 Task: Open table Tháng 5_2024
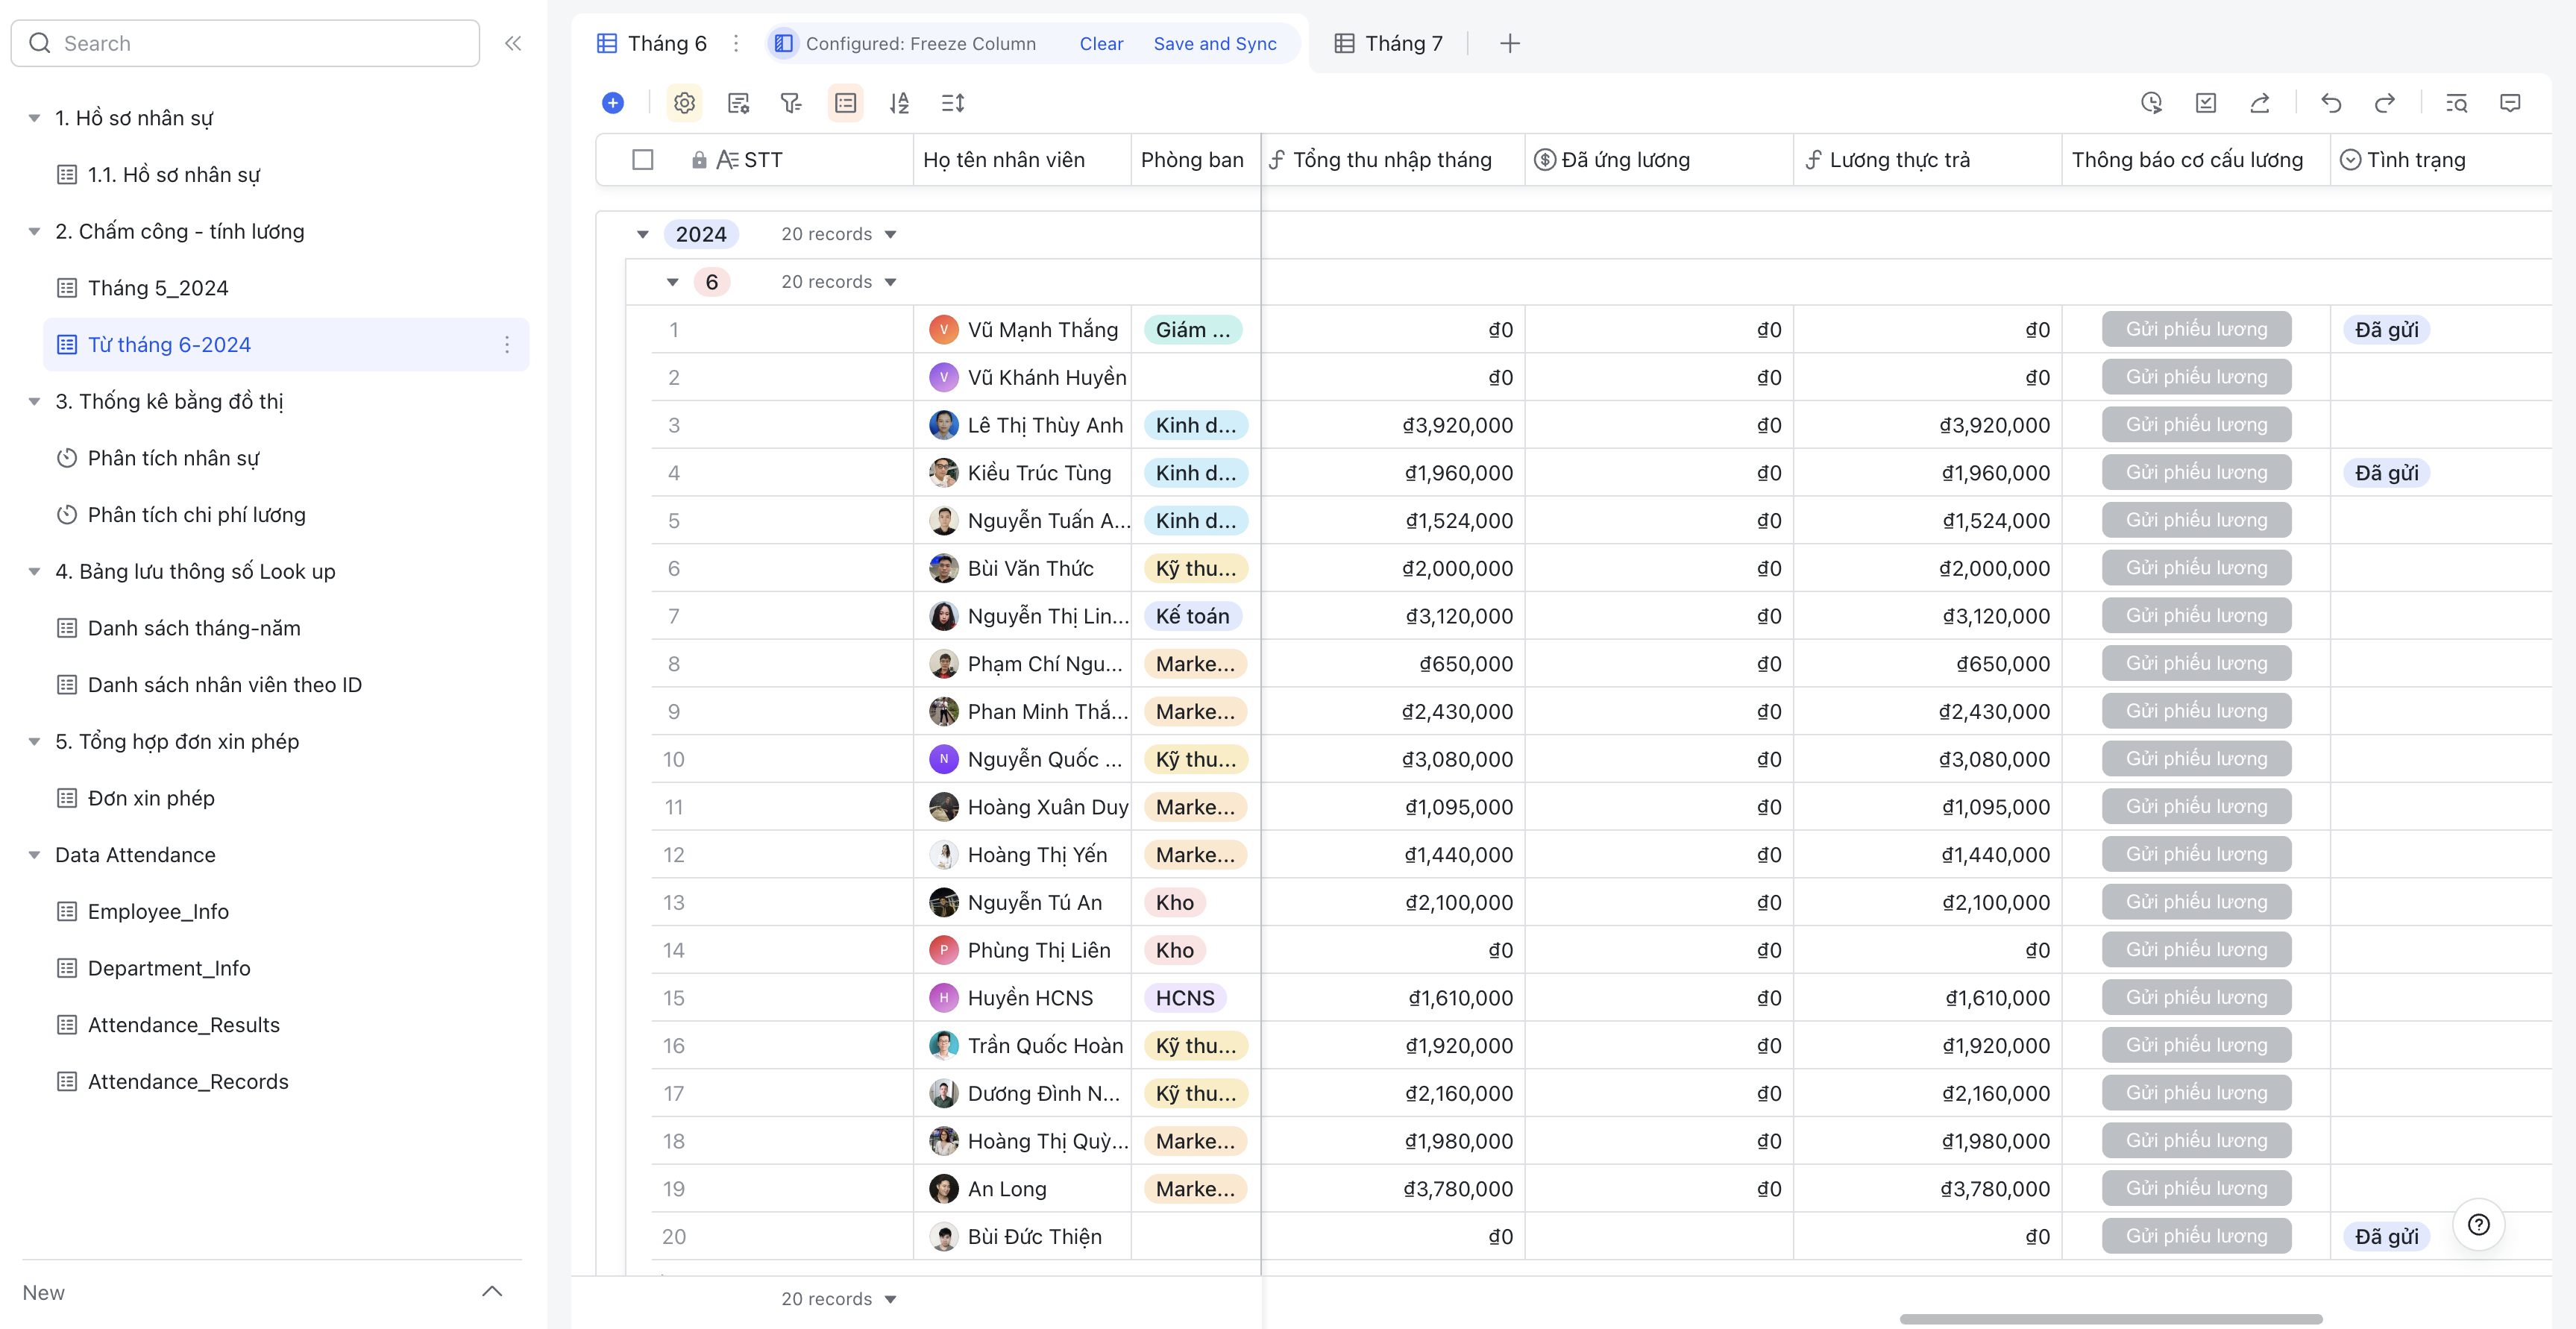click(x=158, y=288)
